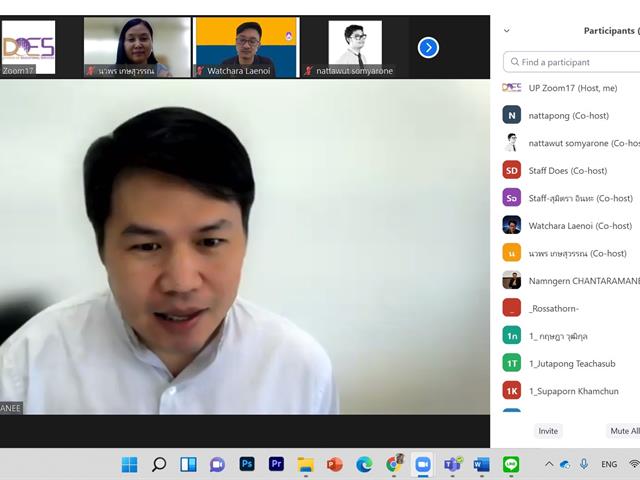
Task: Select the Zoom17 DOES logo video thumbnail
Action: [x=28, y=47]
